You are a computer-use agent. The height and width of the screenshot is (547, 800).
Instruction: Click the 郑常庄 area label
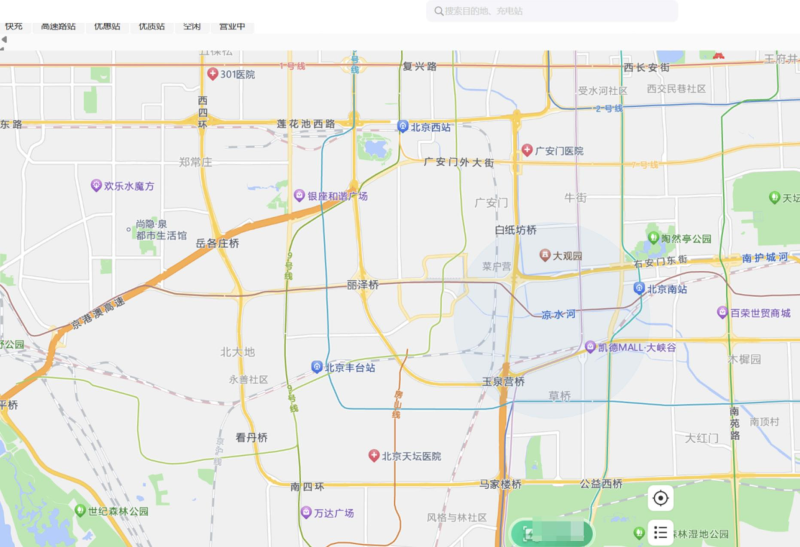[195, 162]
